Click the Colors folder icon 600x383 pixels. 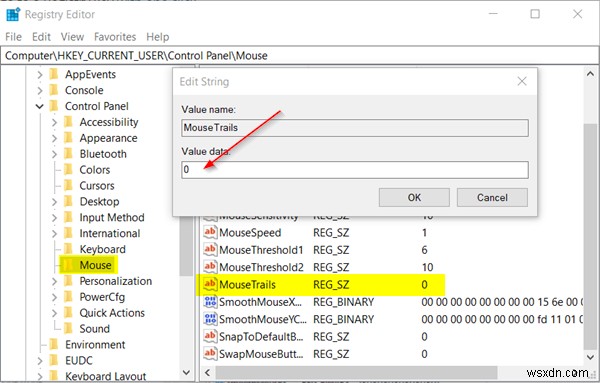pos(68,169)
